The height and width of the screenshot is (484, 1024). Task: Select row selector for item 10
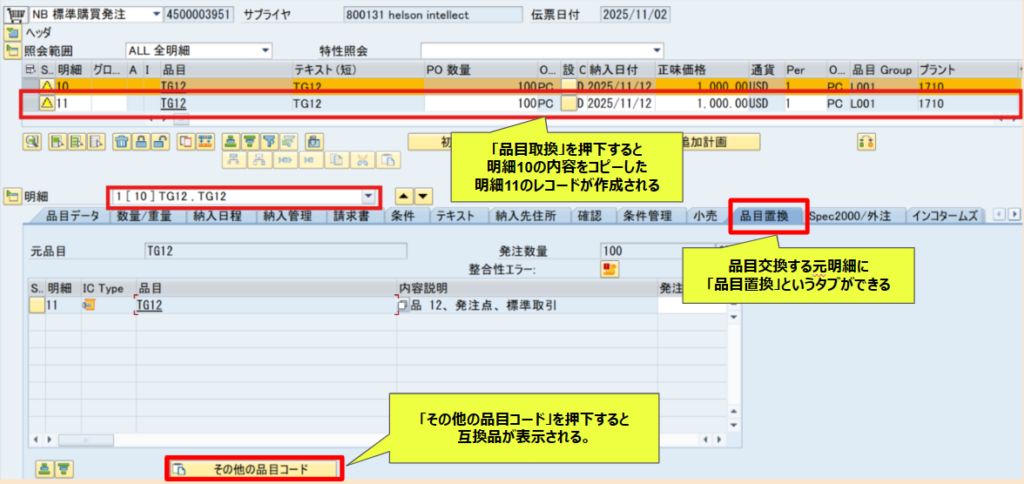30,85
